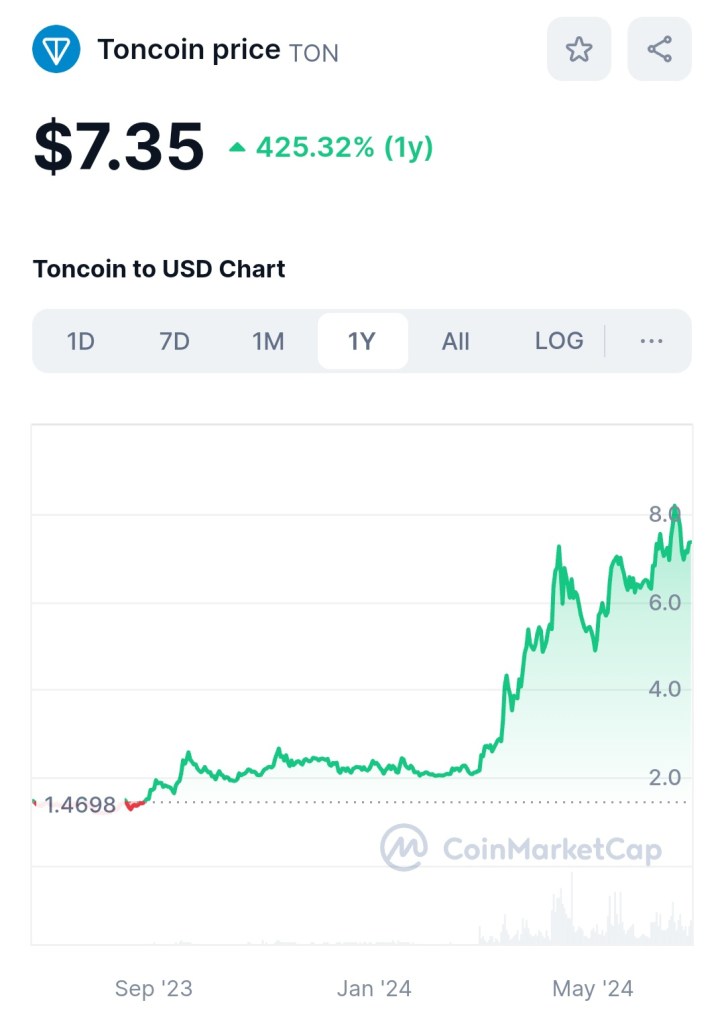Open the three-dots more chart options
This screenshot has height=1023, width=724.
pyautogui.click(x=651, y=341)
